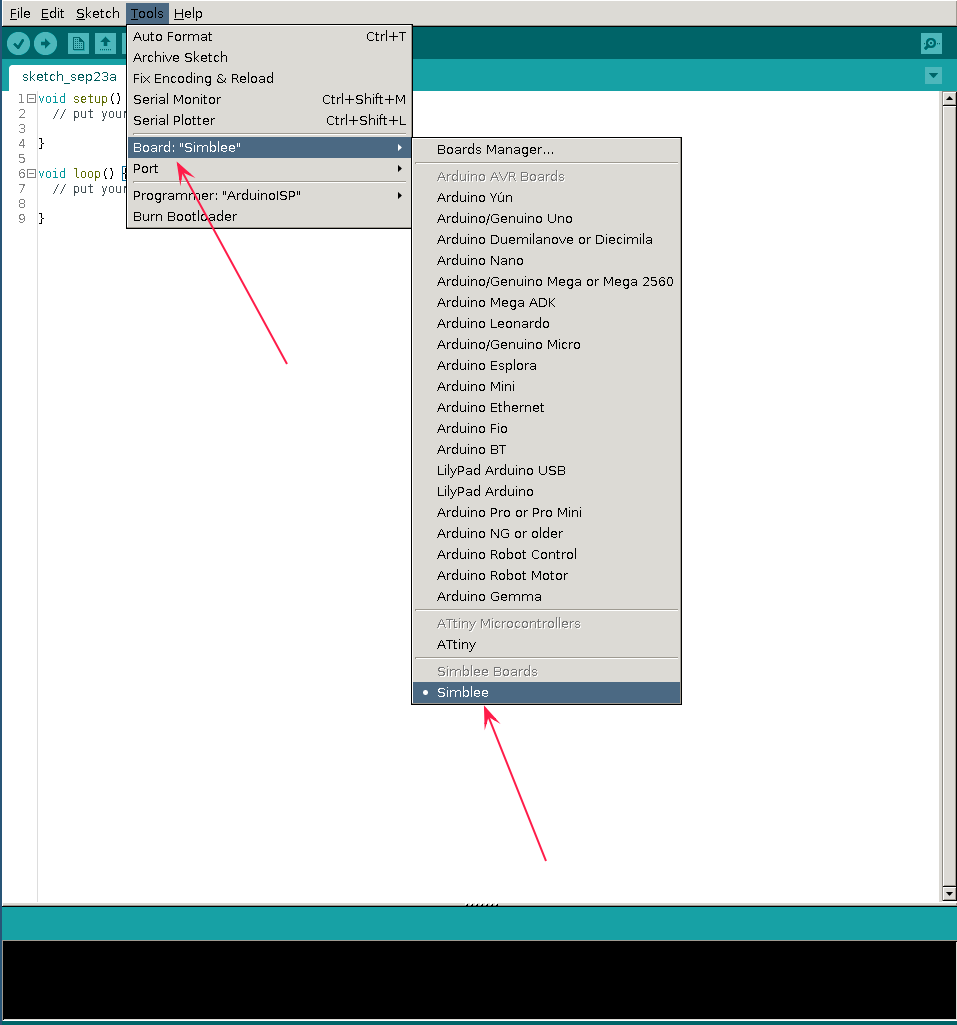Open the Help menu
957x1025 pixels.
[188, 13]
